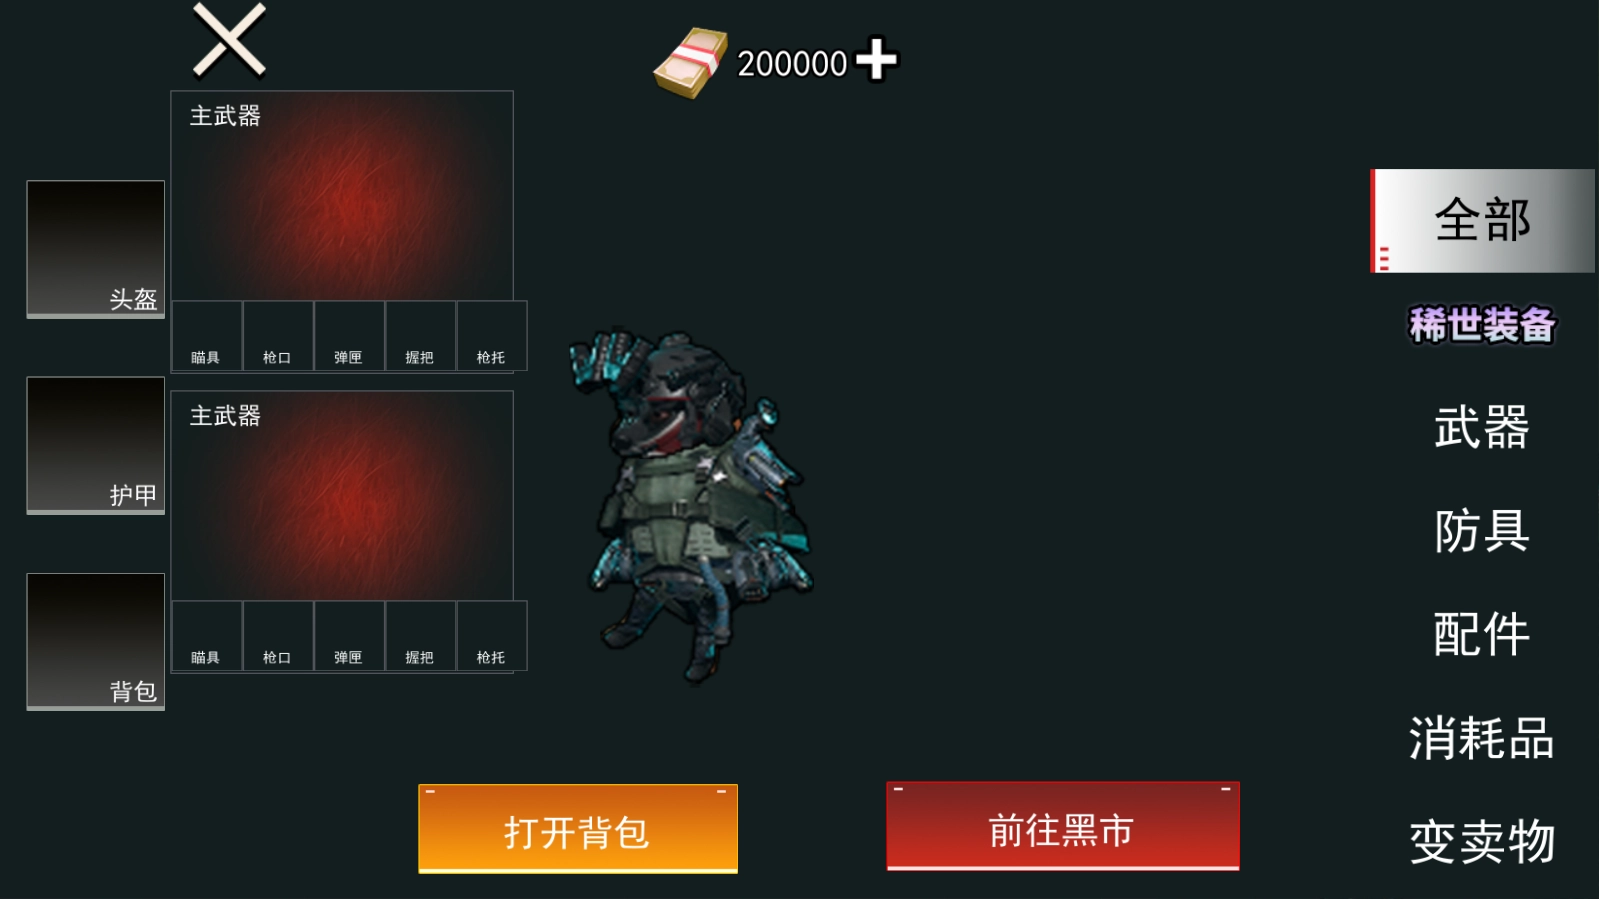Click the 前往黑市 red button
The image size is (1599, 899).
coord(1063,826)
